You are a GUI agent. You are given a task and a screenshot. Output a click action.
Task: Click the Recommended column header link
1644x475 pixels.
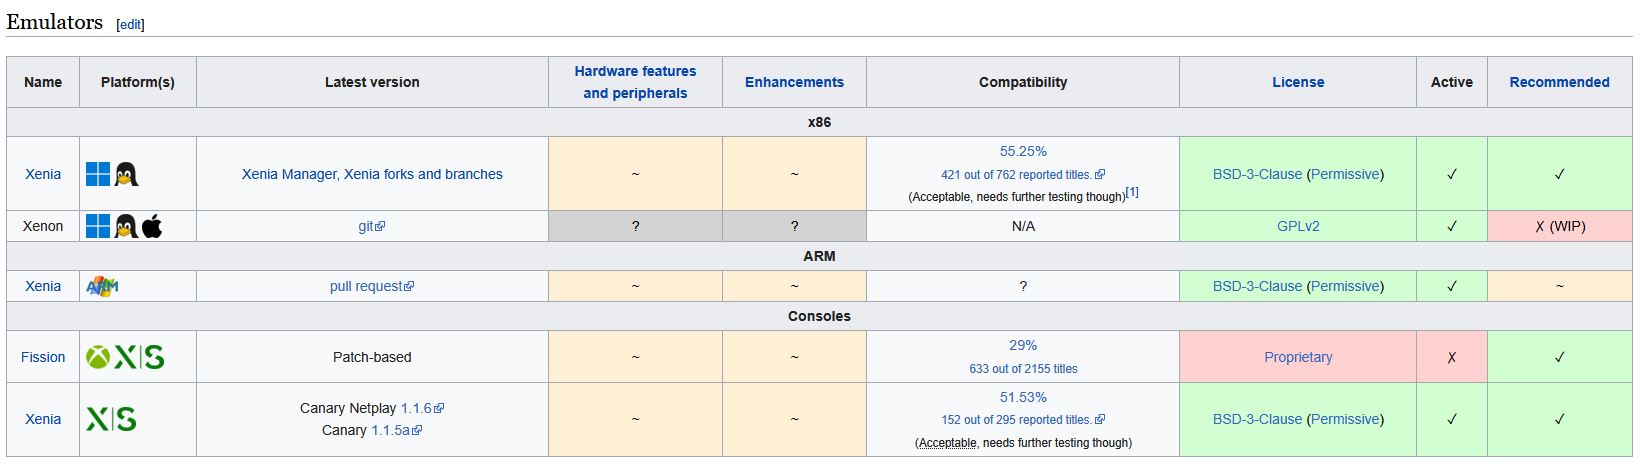coord(1559,82)
